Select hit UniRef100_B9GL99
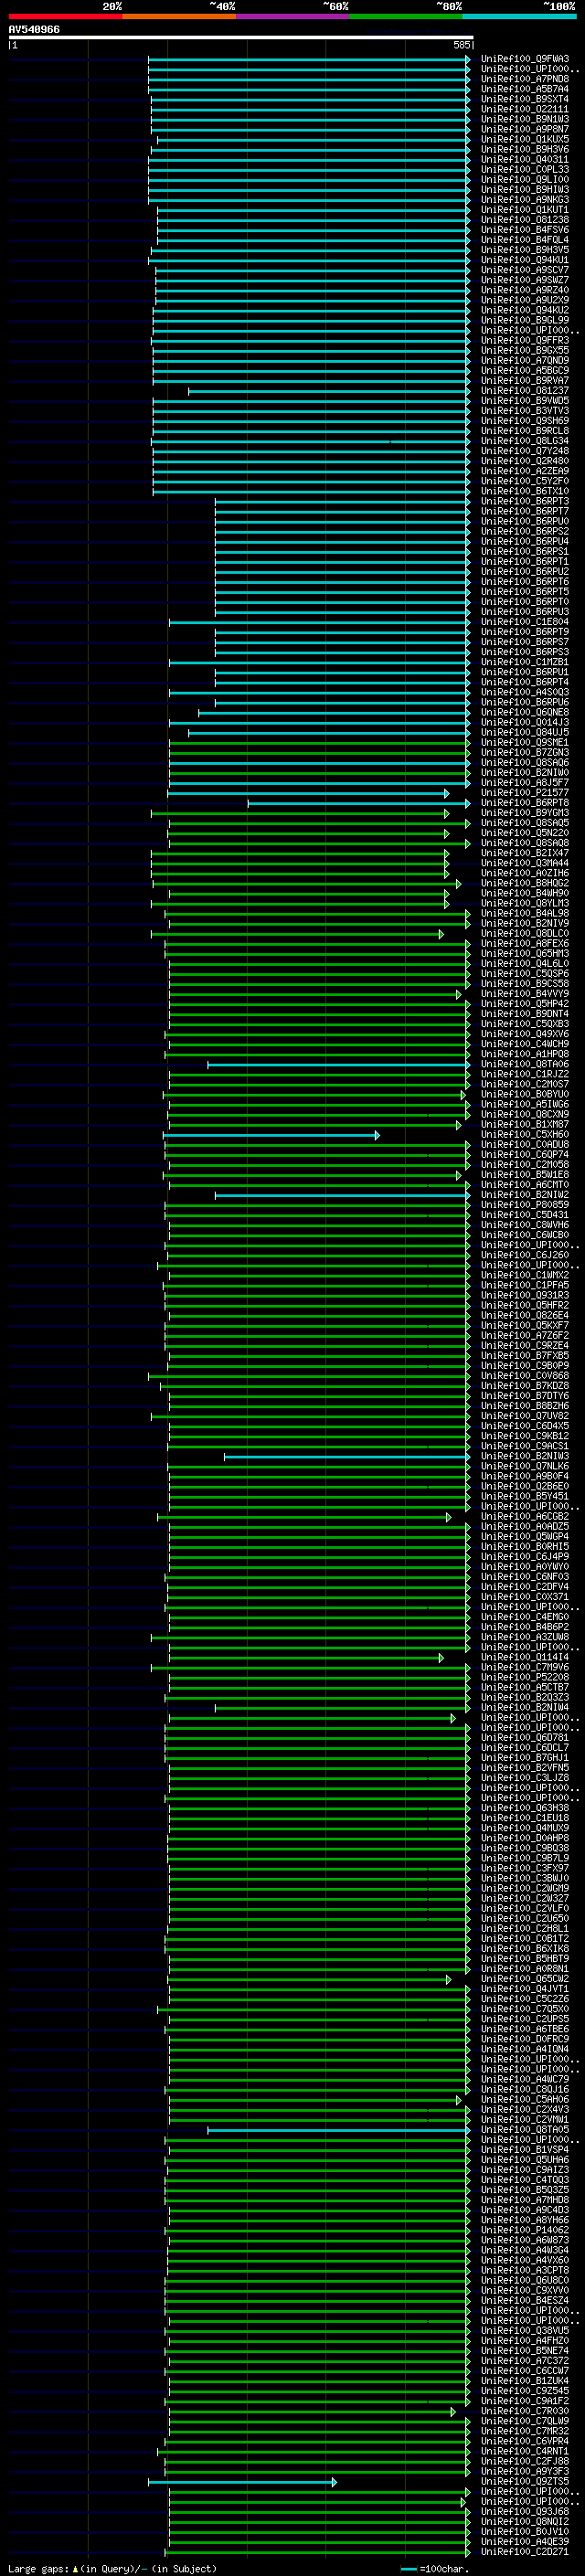Viewport: 585px width, 2576px height. point(525,320)
